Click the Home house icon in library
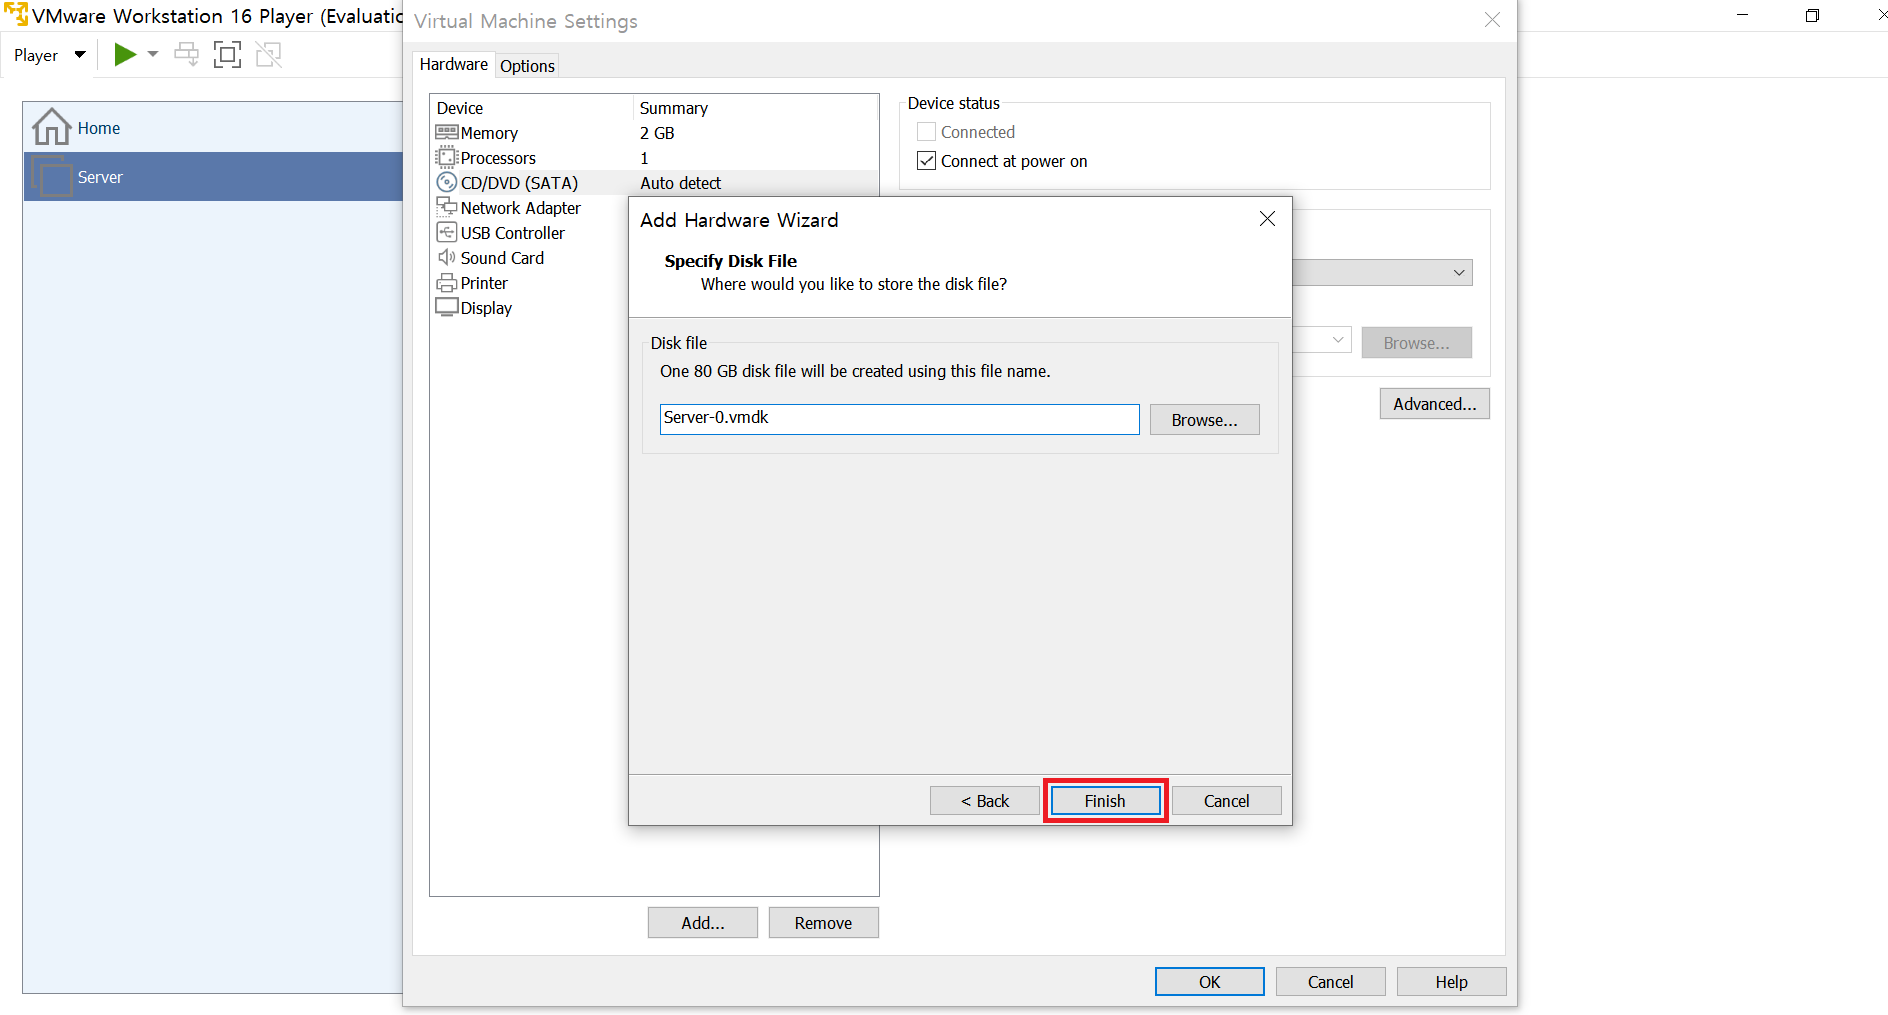 (x=51, y=127)
